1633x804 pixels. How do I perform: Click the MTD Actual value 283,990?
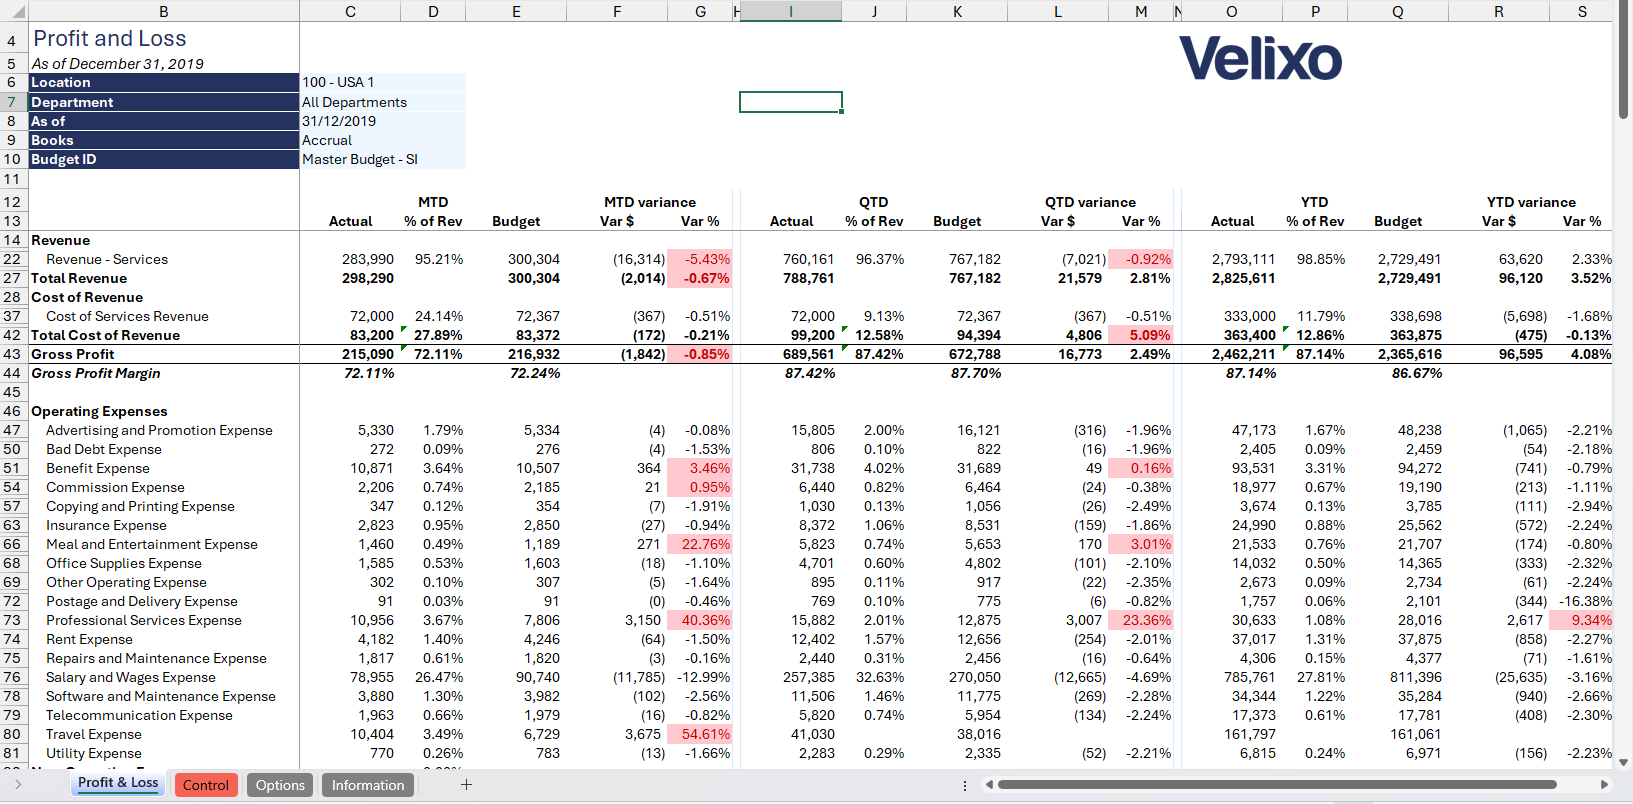click(368, 259)
